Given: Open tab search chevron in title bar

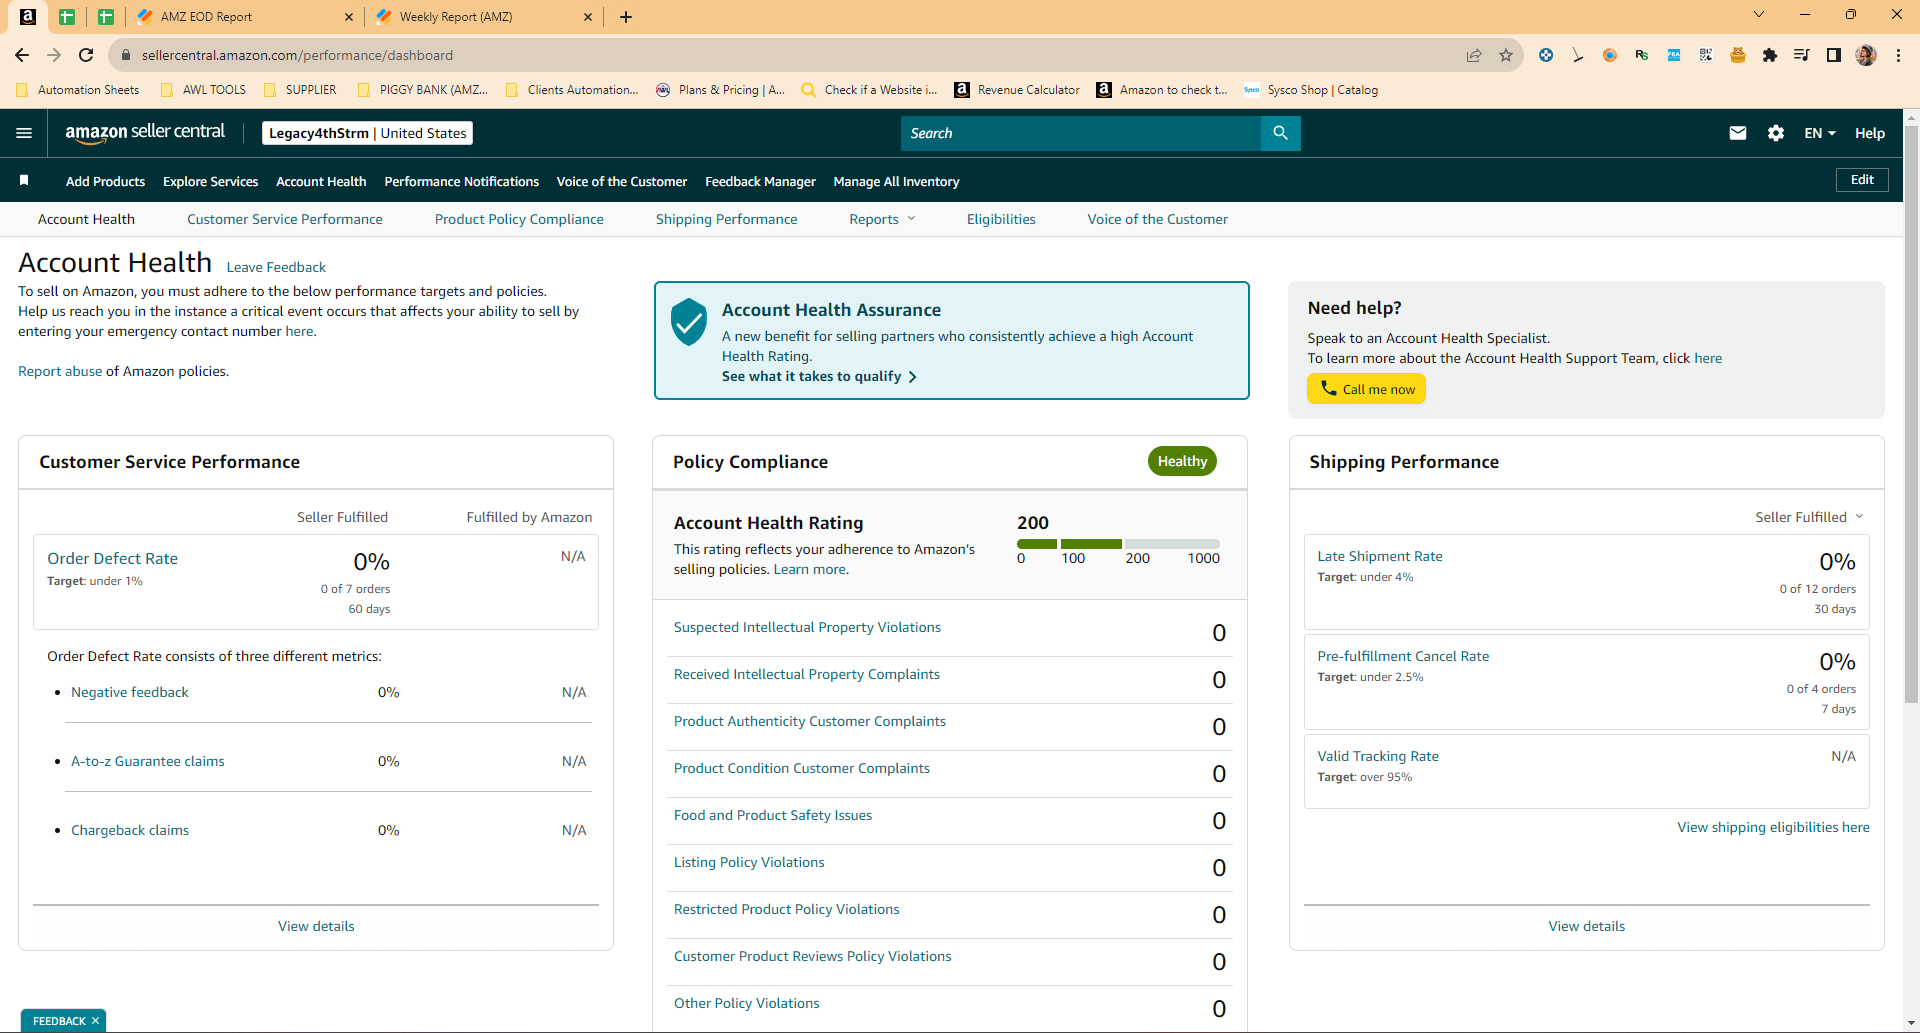Looking at the screenshot, I should tap(1759, 15).
